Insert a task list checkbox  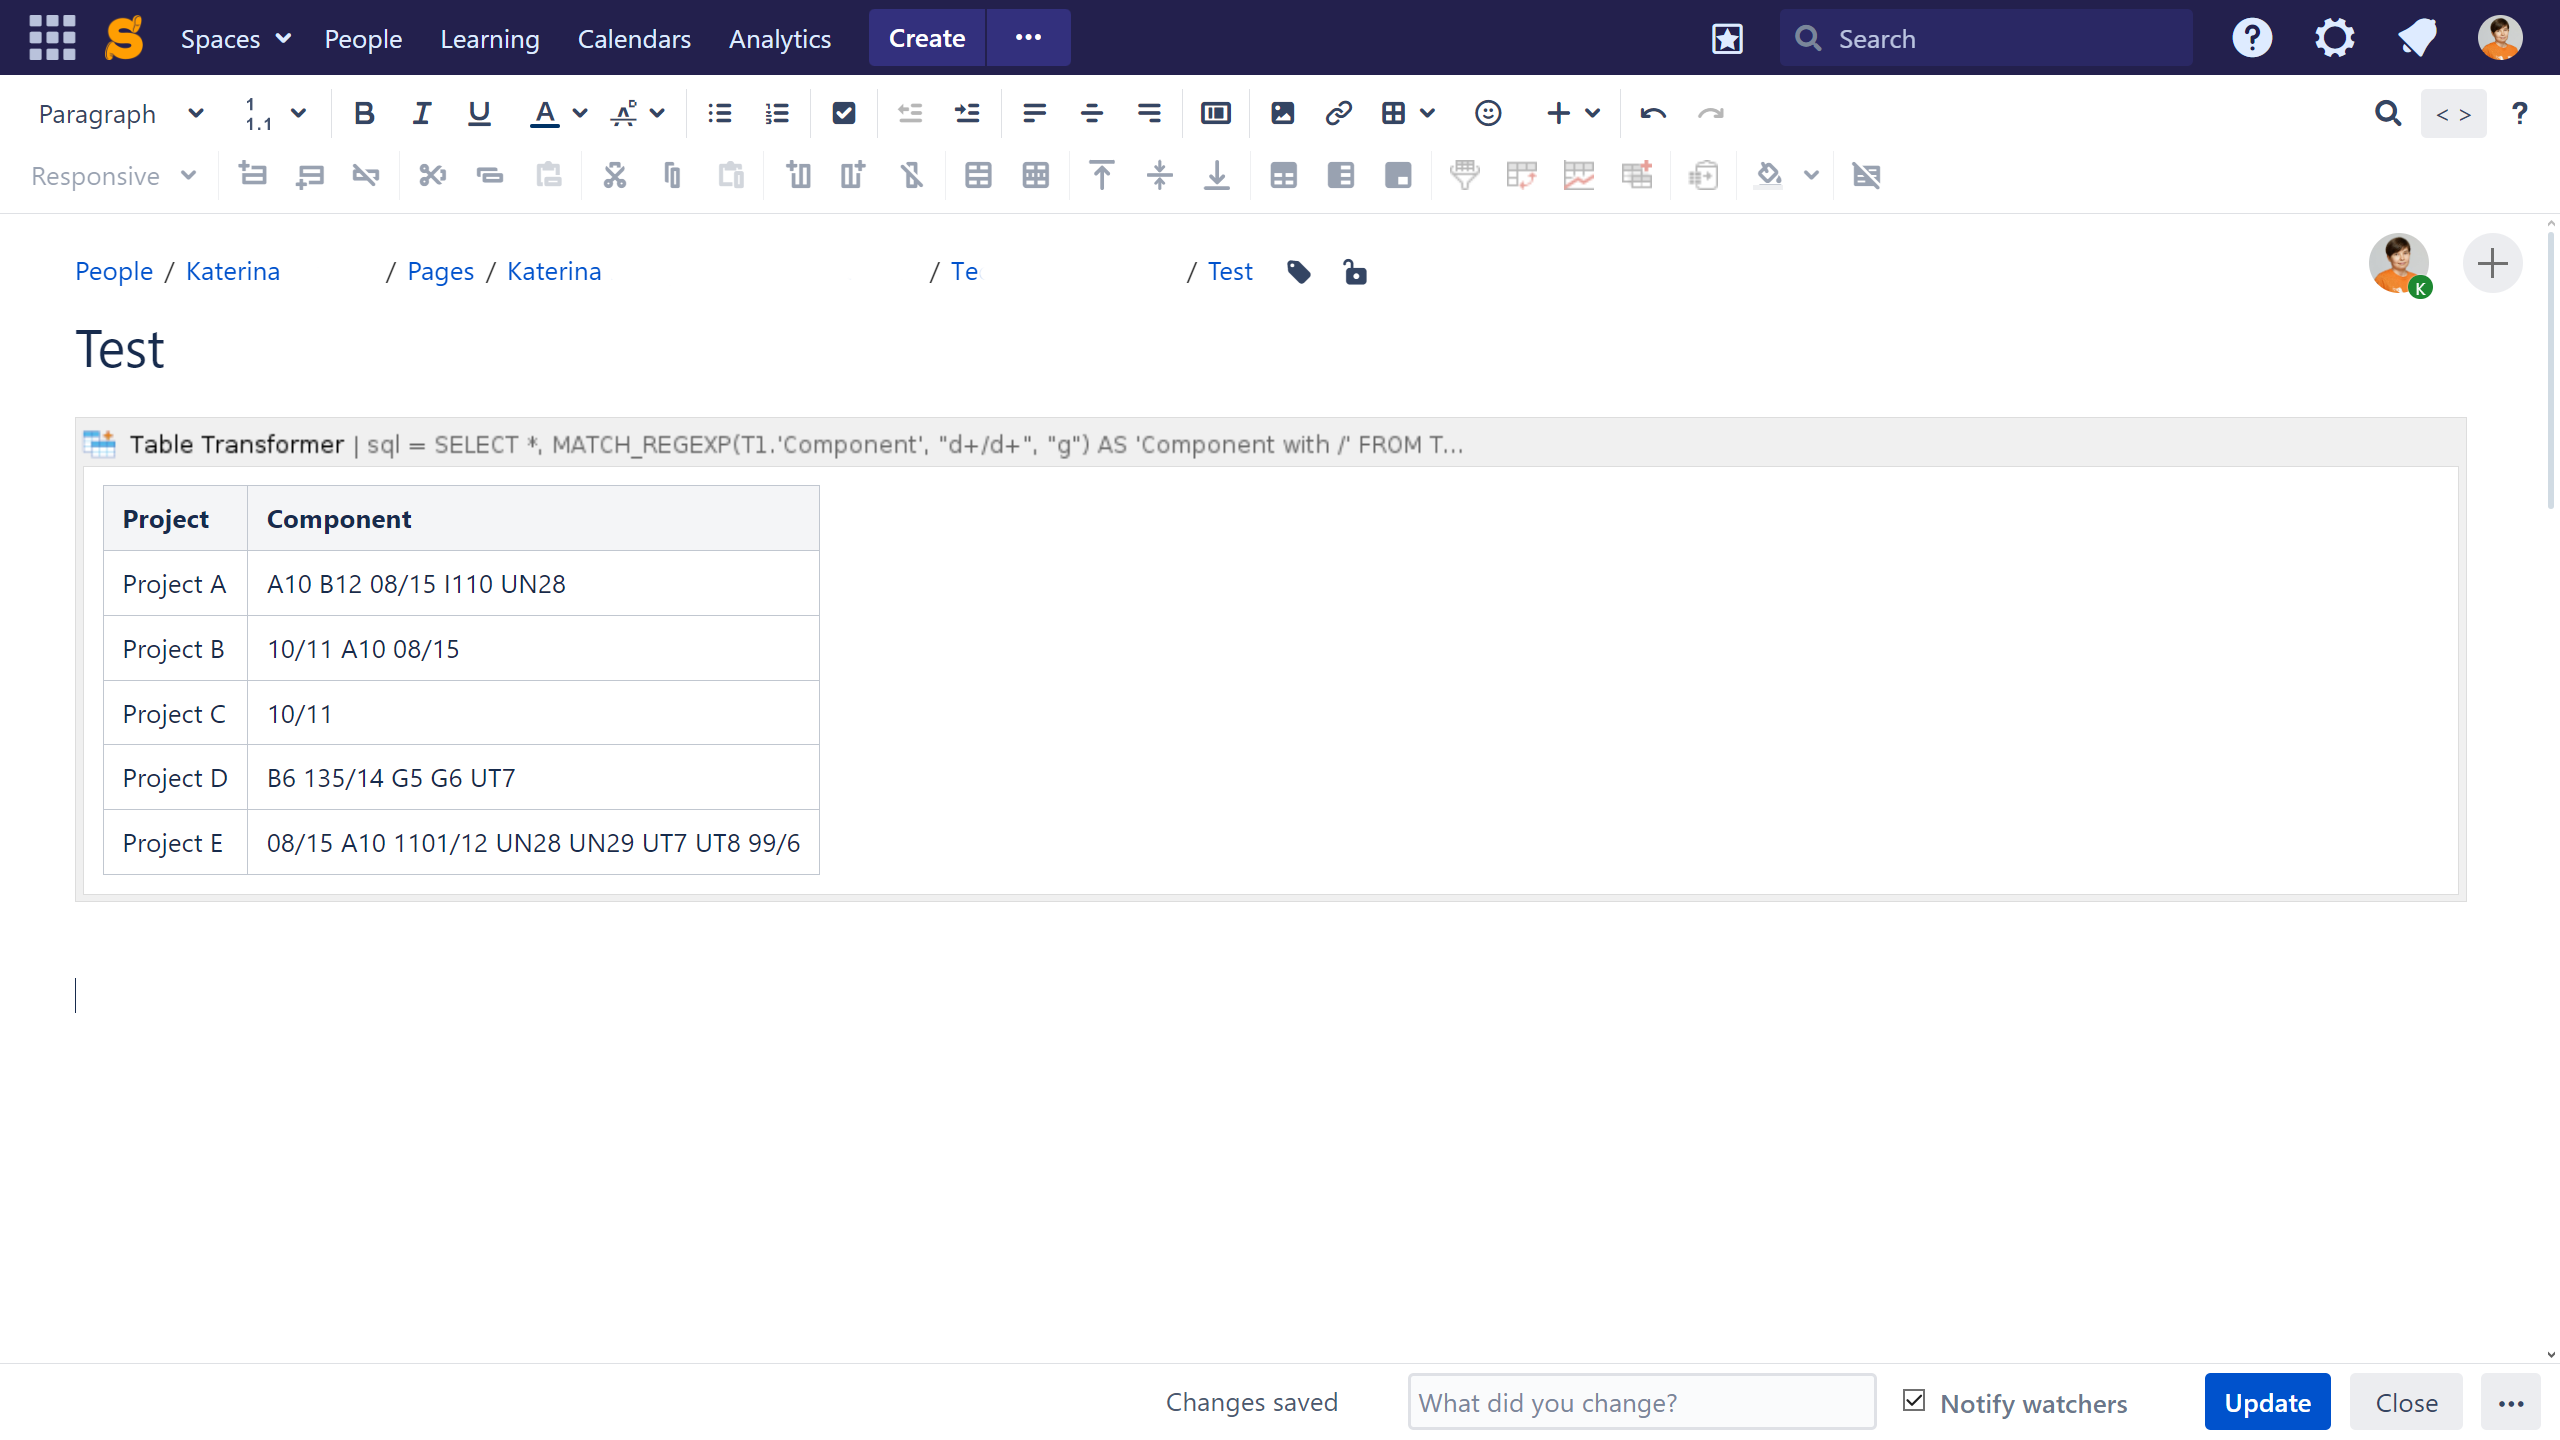[x=843, y=114]
